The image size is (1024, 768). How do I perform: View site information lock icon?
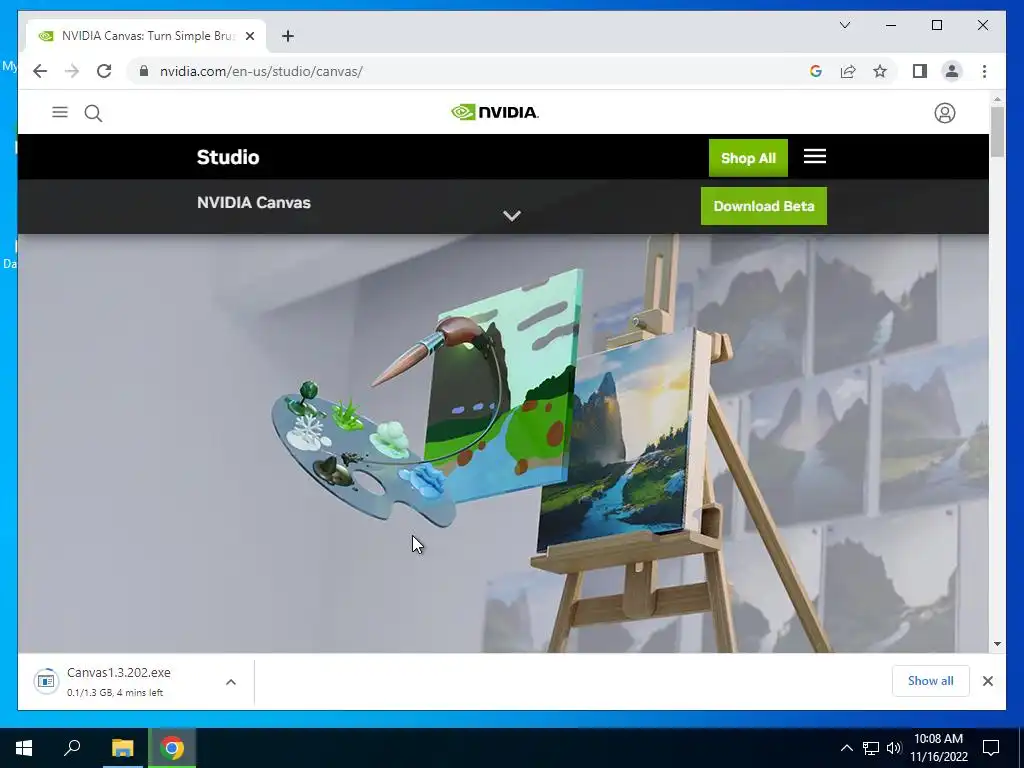coord(144,71)
